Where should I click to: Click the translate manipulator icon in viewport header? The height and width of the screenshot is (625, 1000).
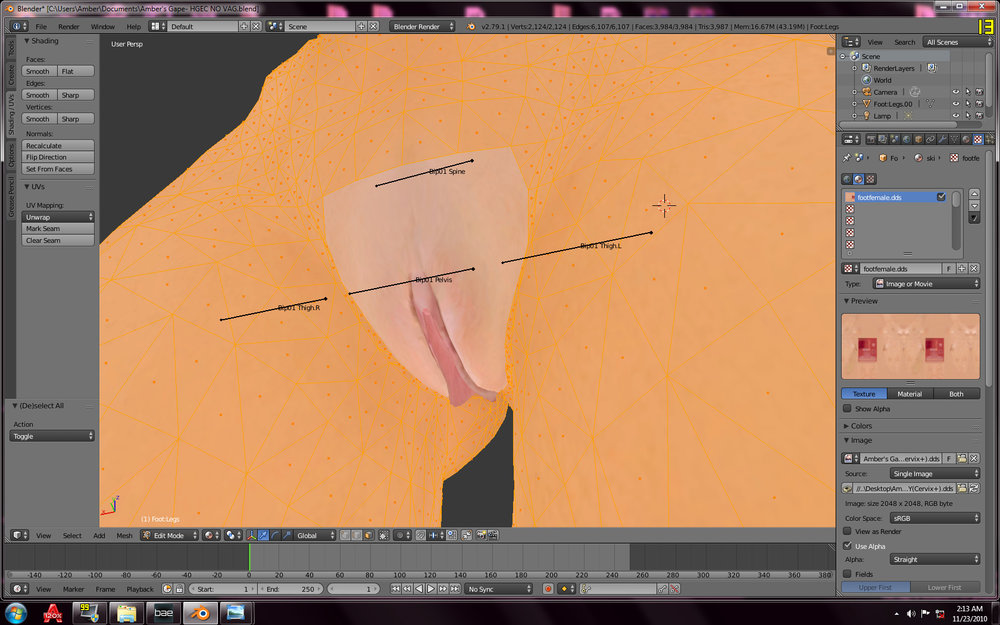pos(263,536)
